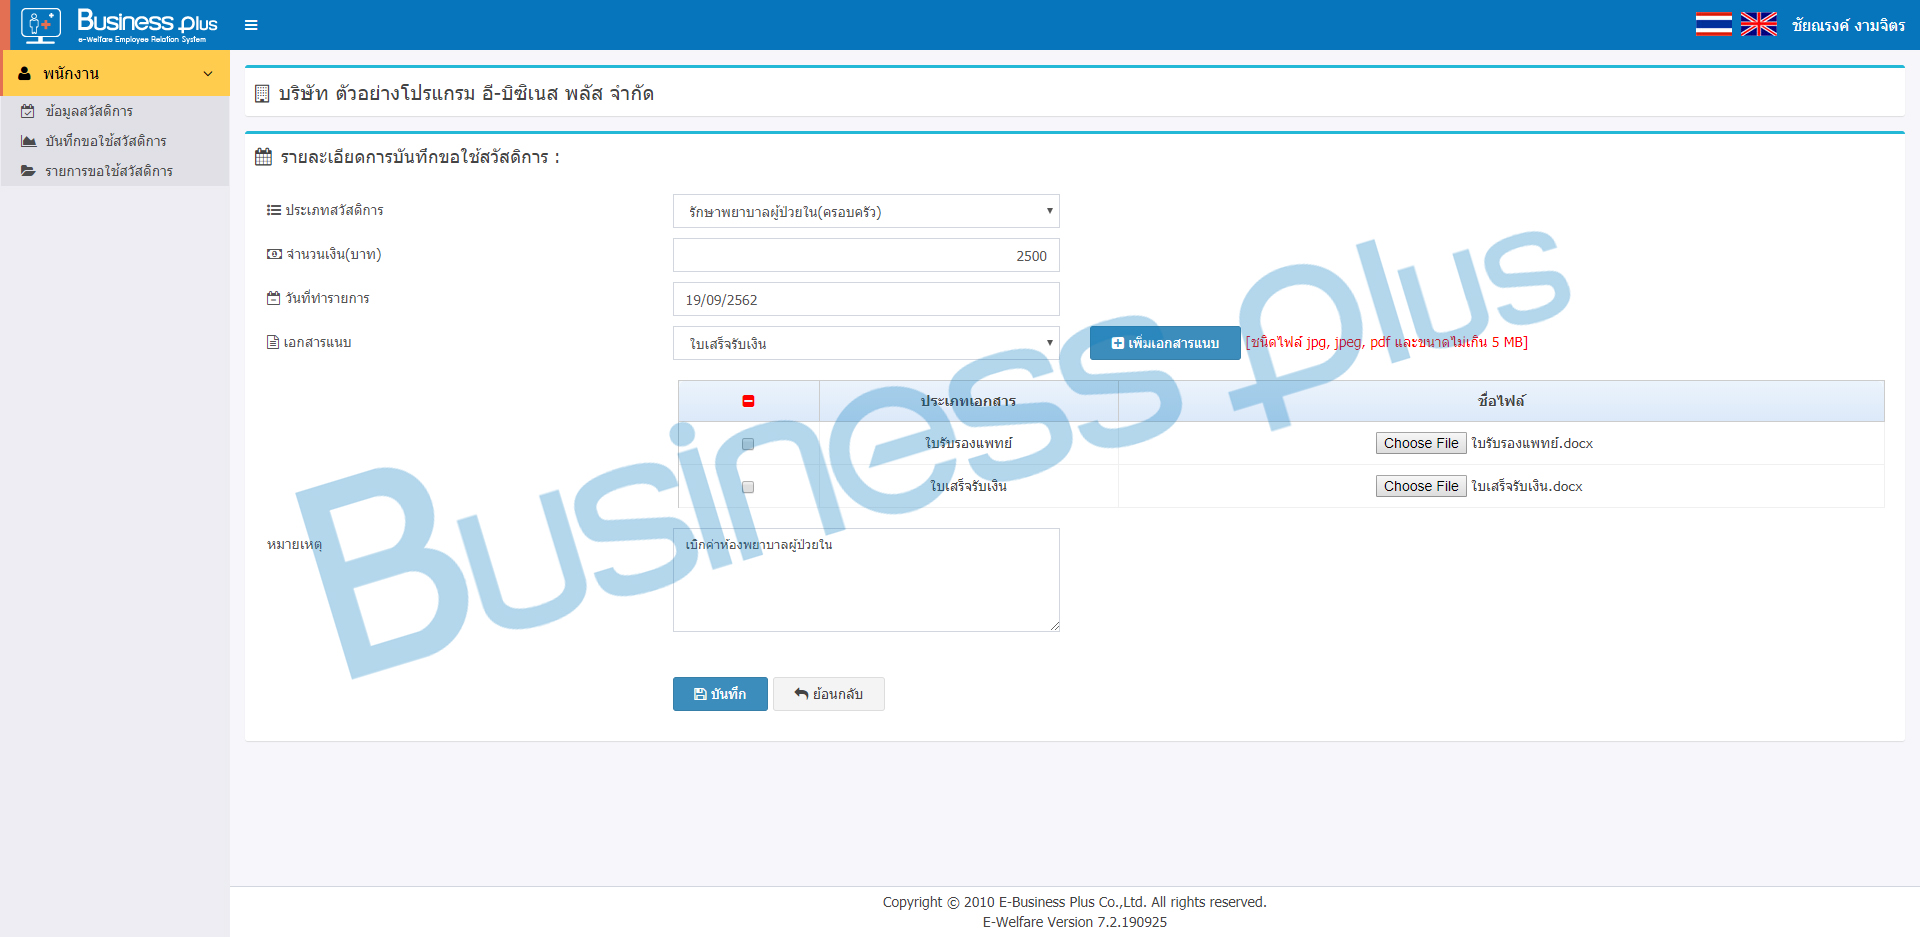Open the ประเภทสวัสดิการ dropdown
1920x937 pixels.
(x=866, y=211)
